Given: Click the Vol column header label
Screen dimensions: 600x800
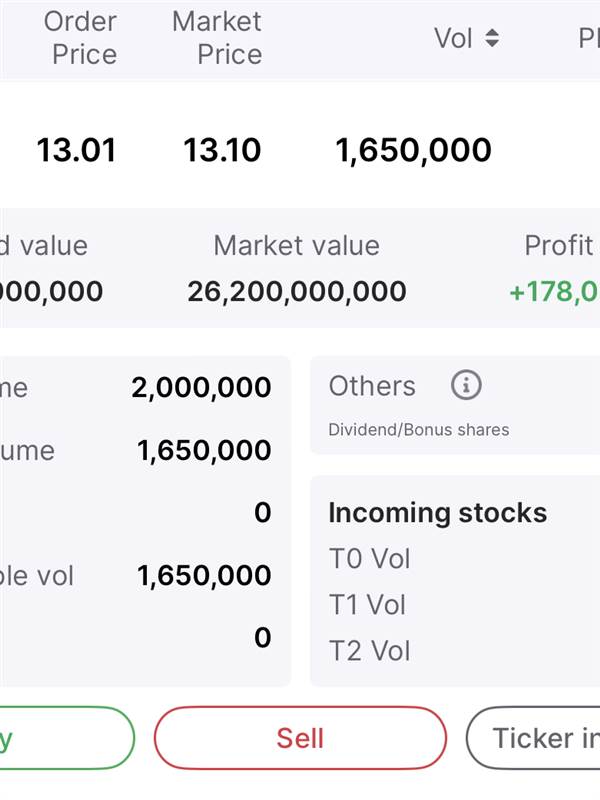Looking at the screenshot, I should click(x=453, y=38).
